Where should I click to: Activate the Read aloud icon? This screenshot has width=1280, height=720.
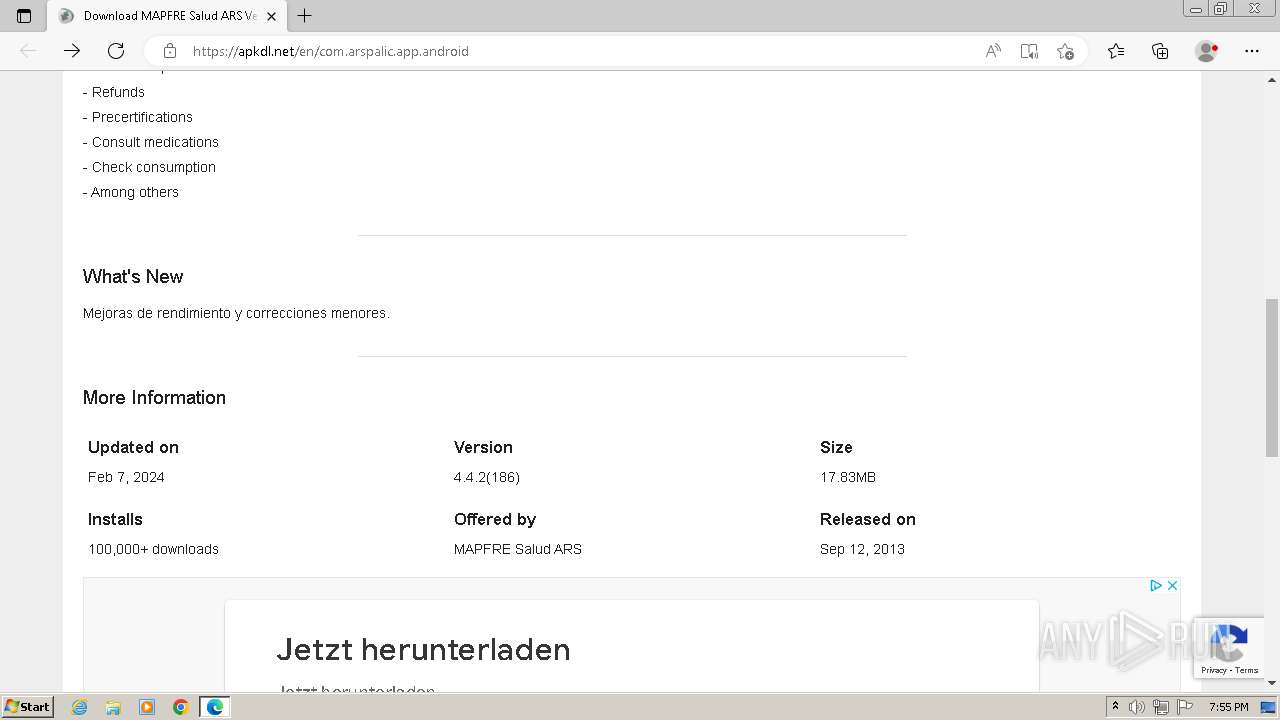993,51
